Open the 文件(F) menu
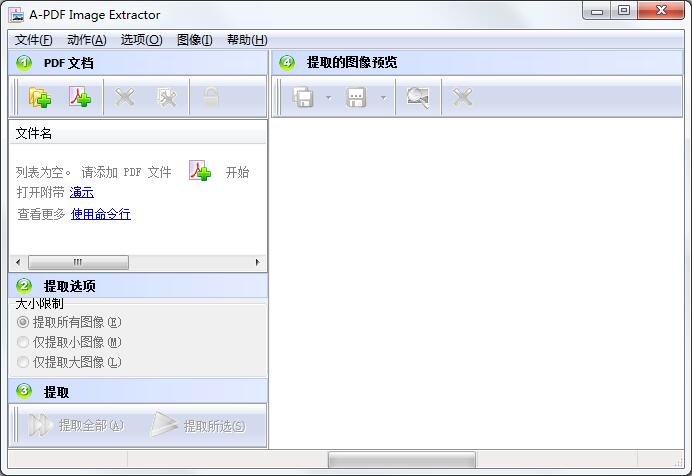Viewport: 692px width, 476px height. (x=34, y=40)
